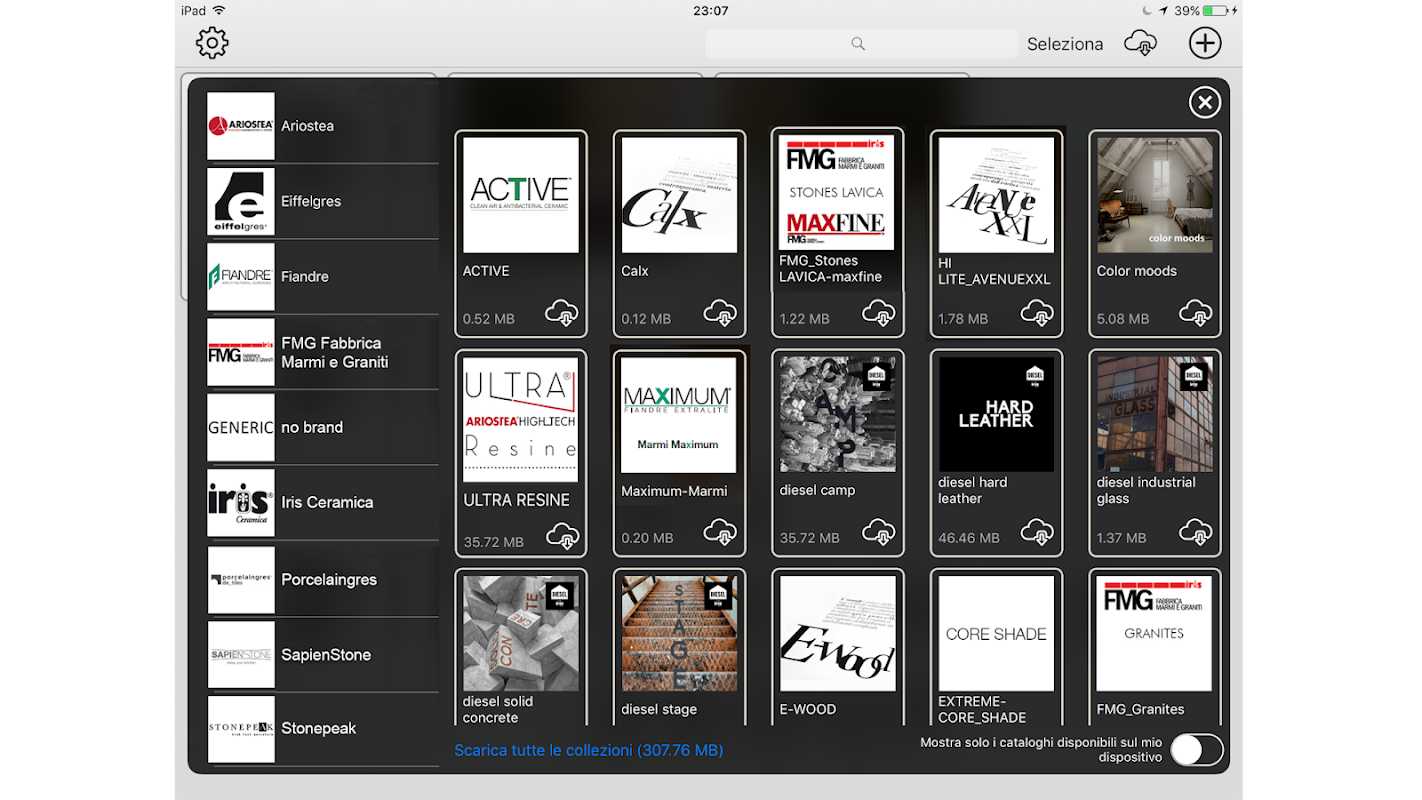The image size is (1422, 800).
Task: Close the catalog download panel
Action: click(1204, 102)
